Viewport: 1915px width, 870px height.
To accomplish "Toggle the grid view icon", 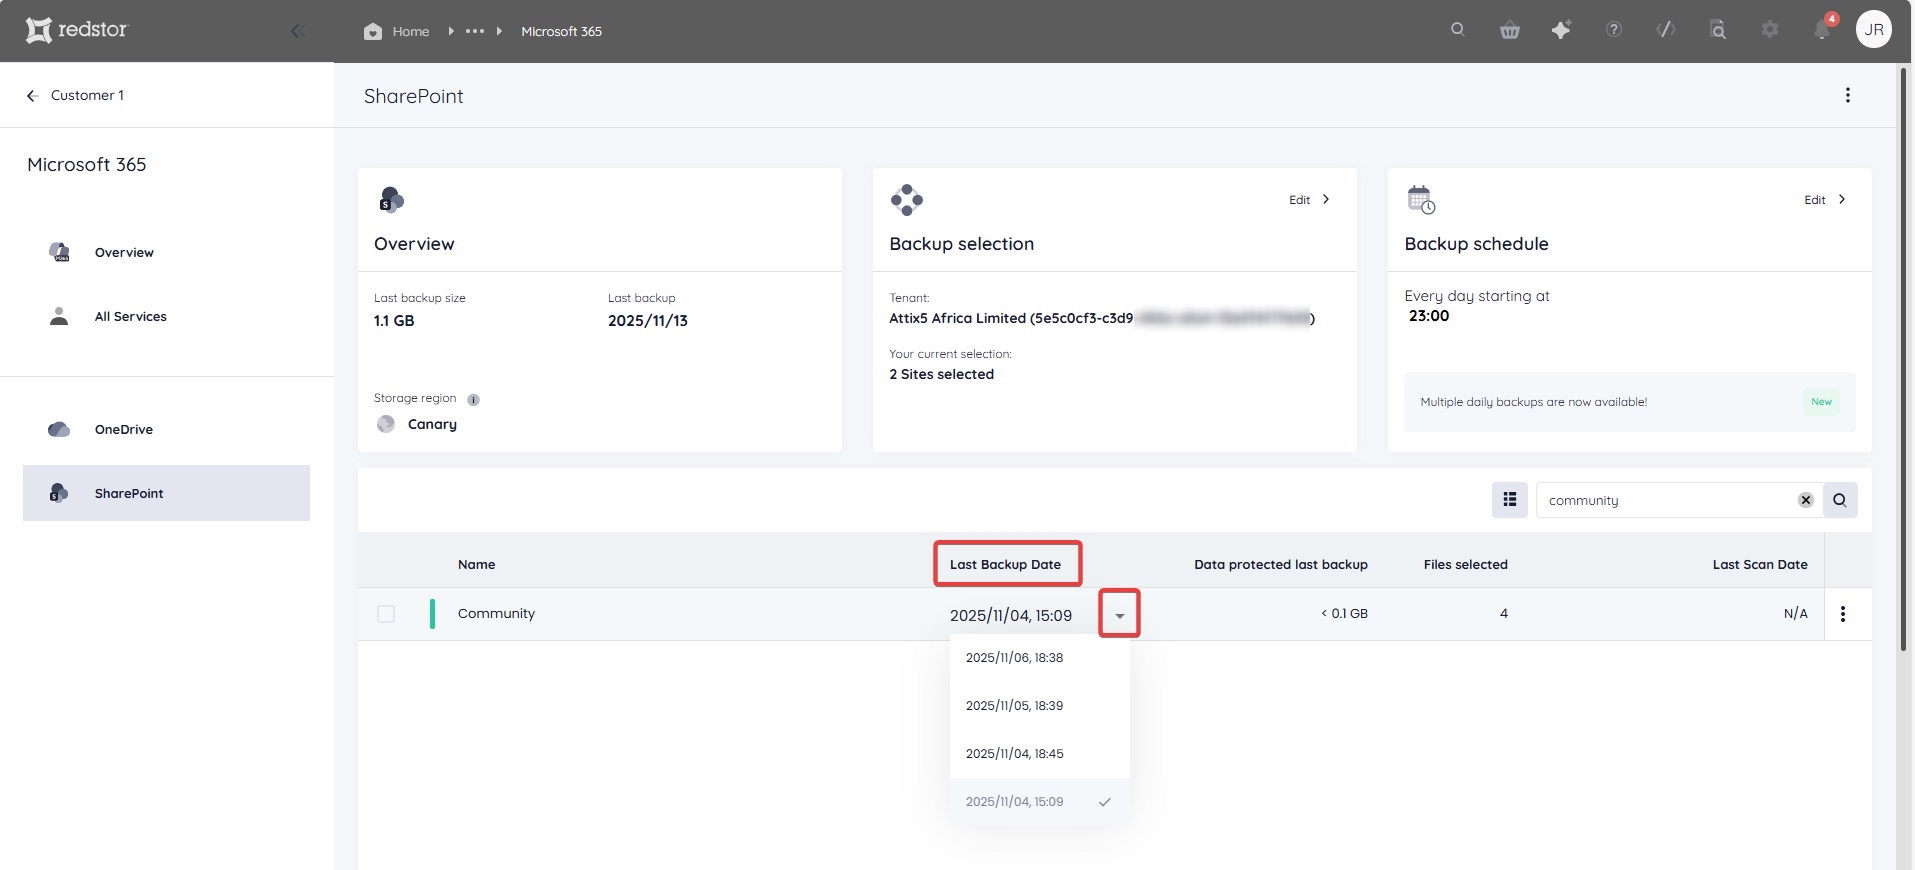I will pos(1509,500).
